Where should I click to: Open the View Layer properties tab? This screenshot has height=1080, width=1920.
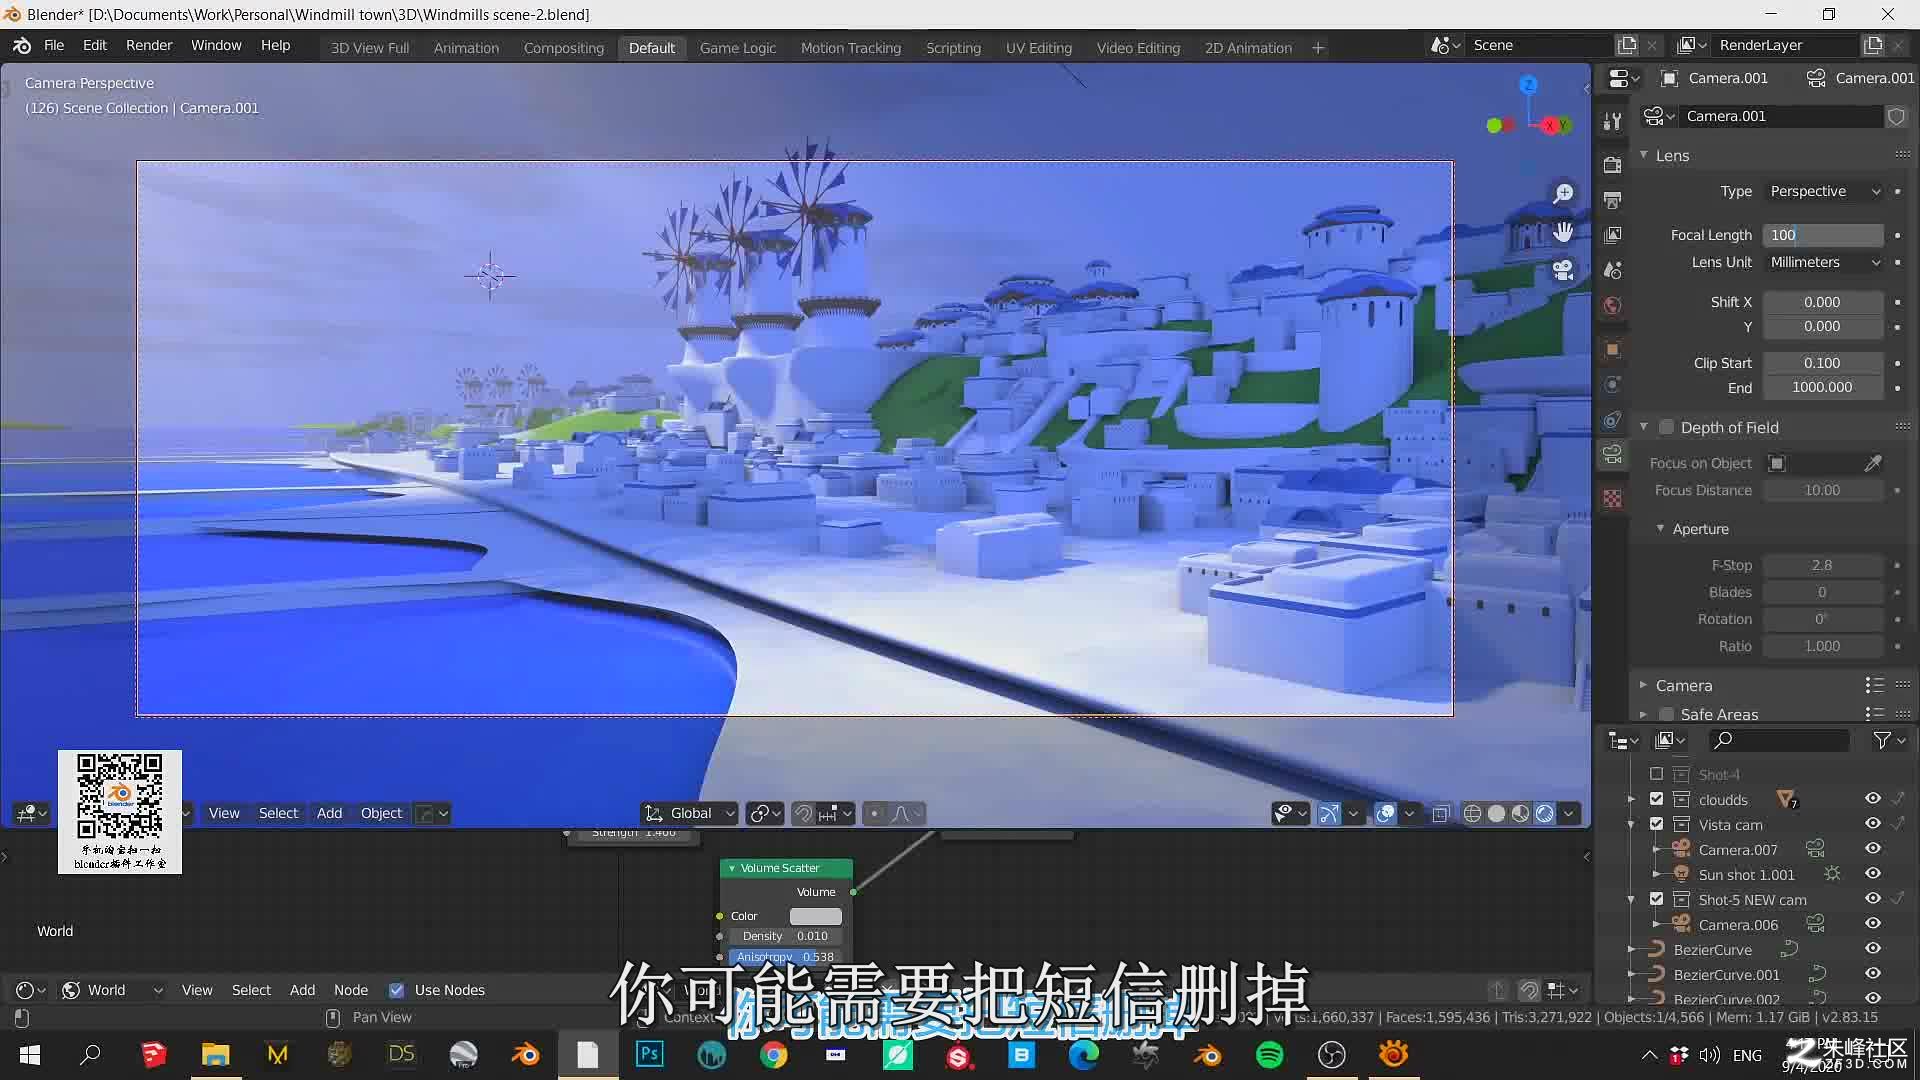click(1612, 235)
